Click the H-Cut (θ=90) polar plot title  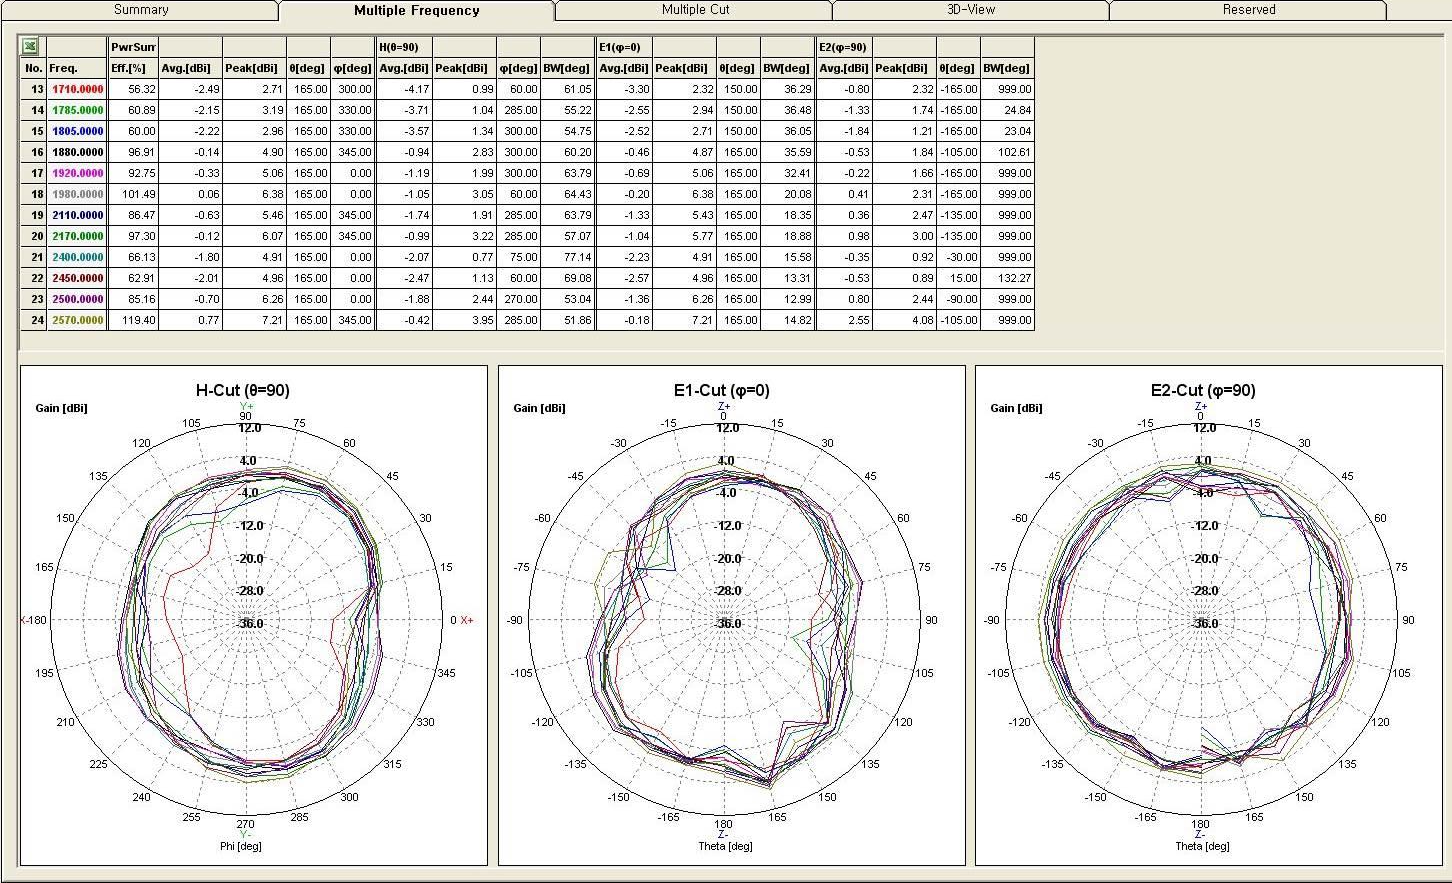(243, 390)
